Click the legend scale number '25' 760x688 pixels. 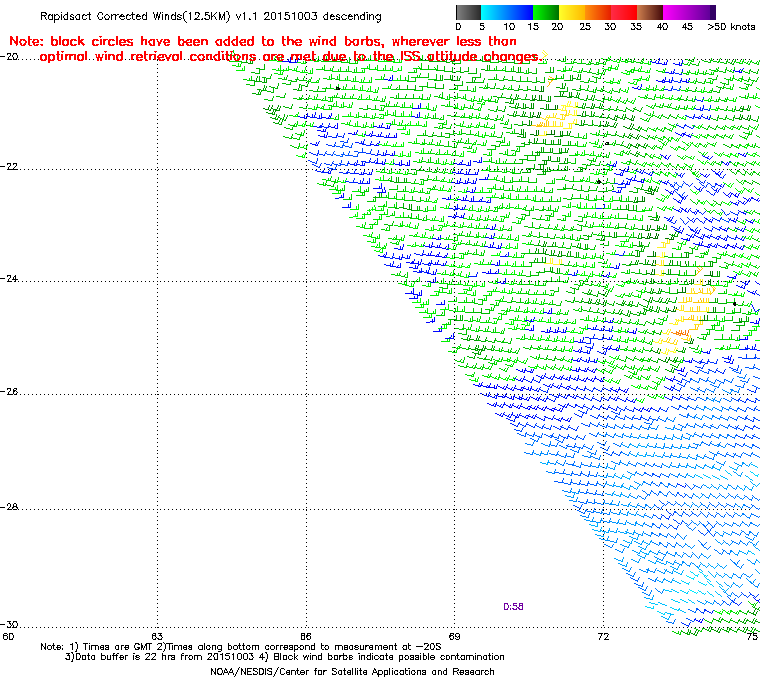(x=585, y=27)
